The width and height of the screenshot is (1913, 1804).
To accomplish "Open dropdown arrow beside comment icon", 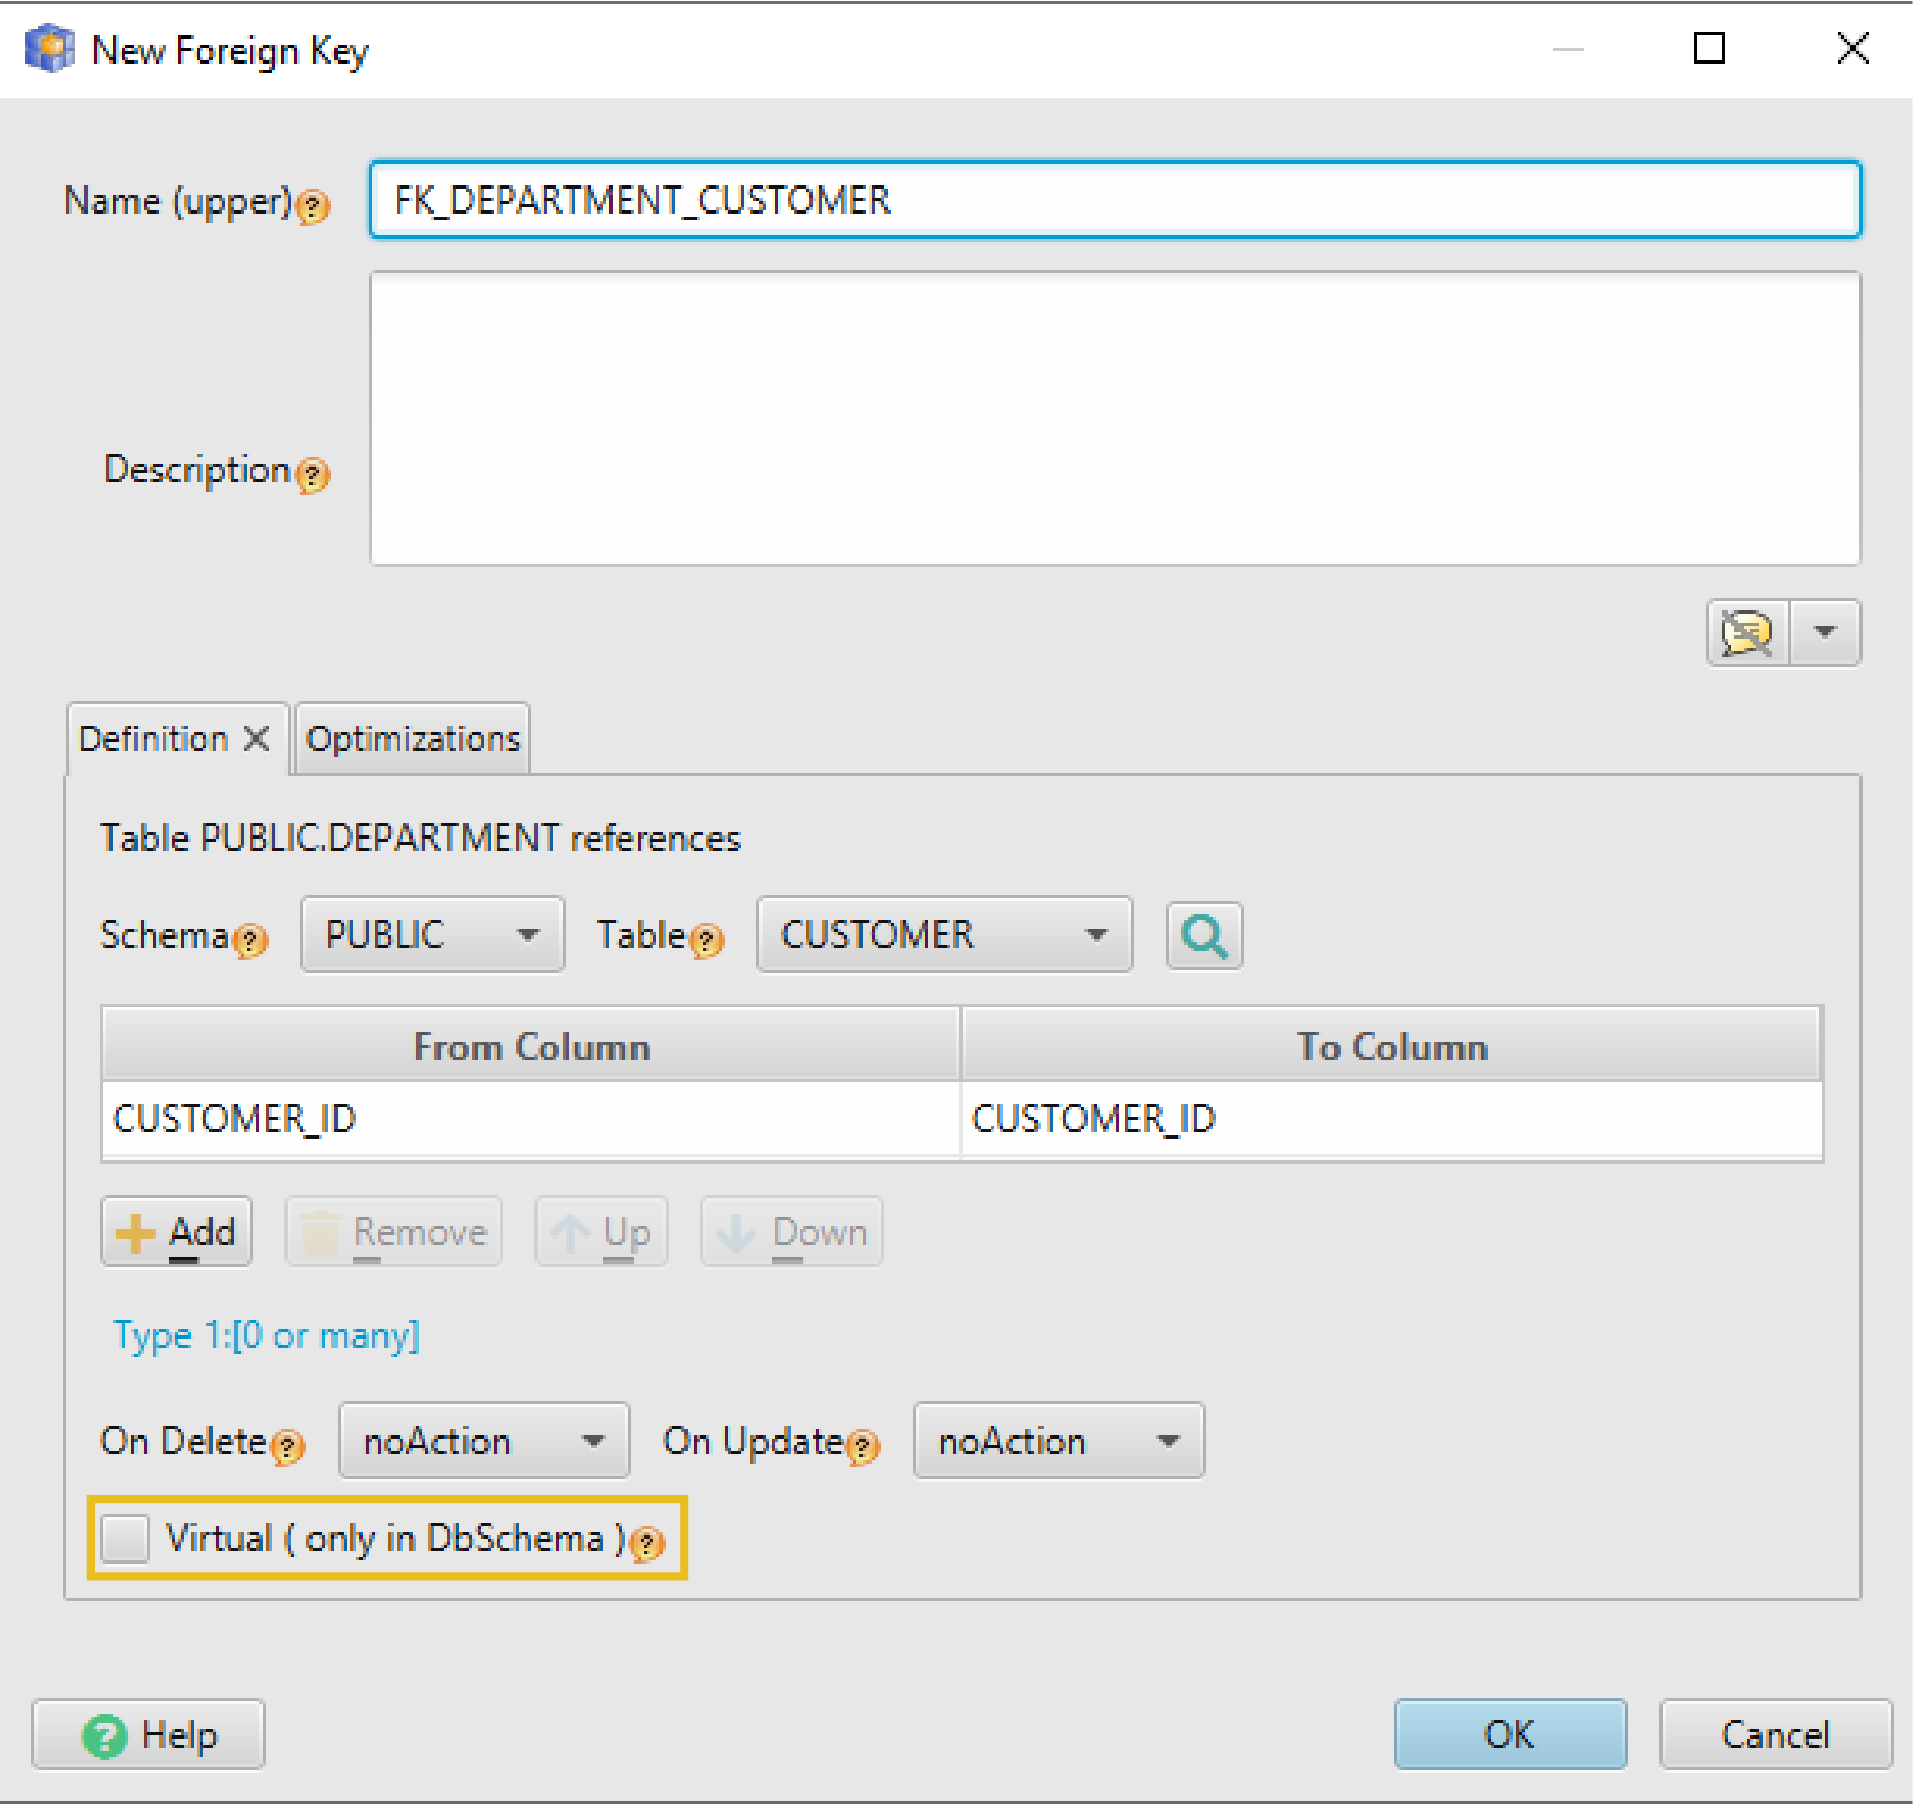I will tap(1825, 633).
